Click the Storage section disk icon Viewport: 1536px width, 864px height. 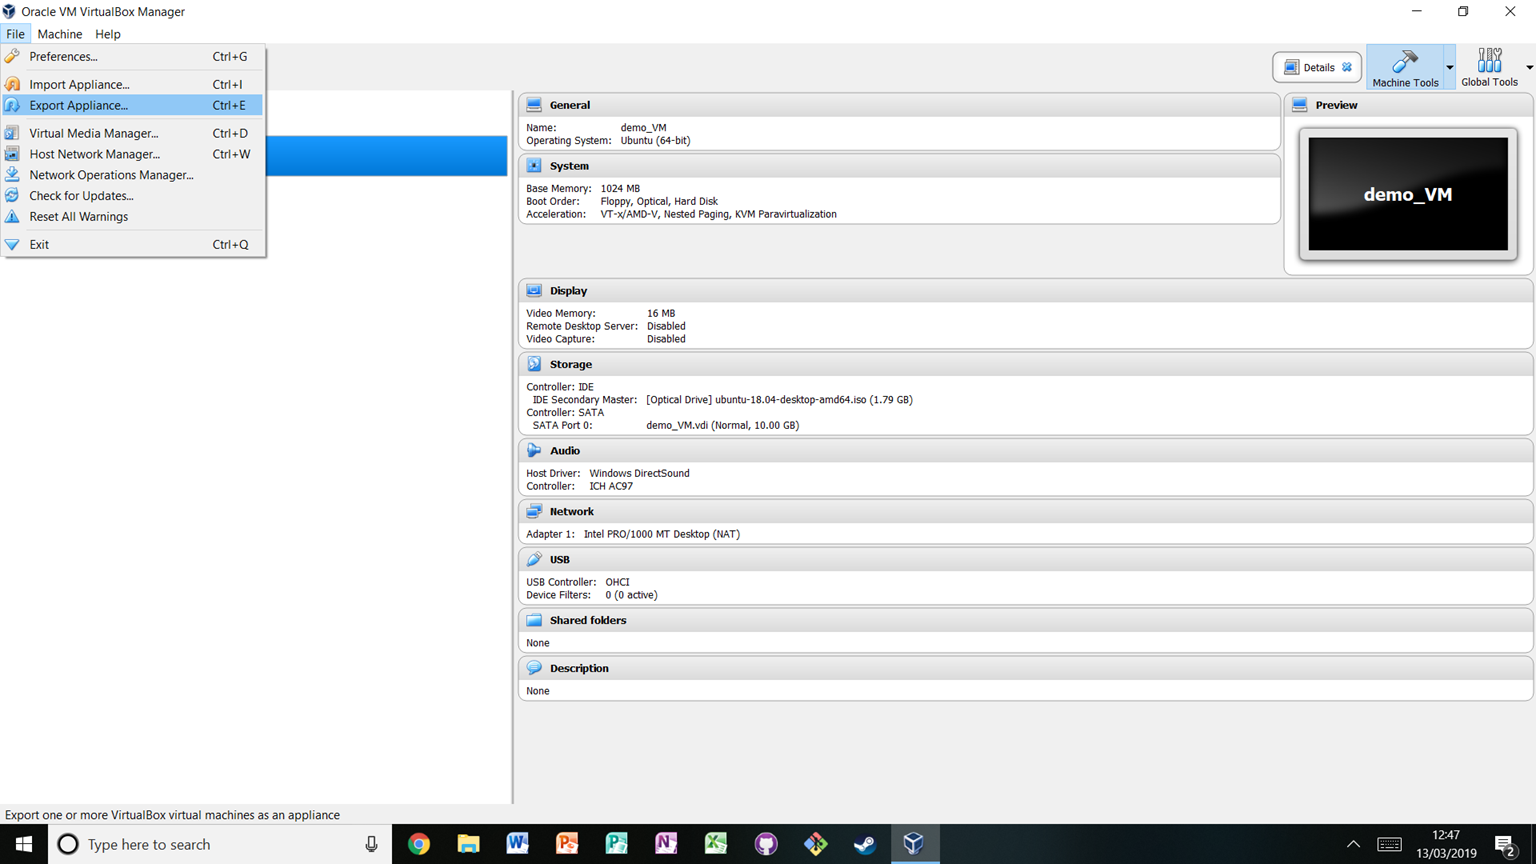535,364
